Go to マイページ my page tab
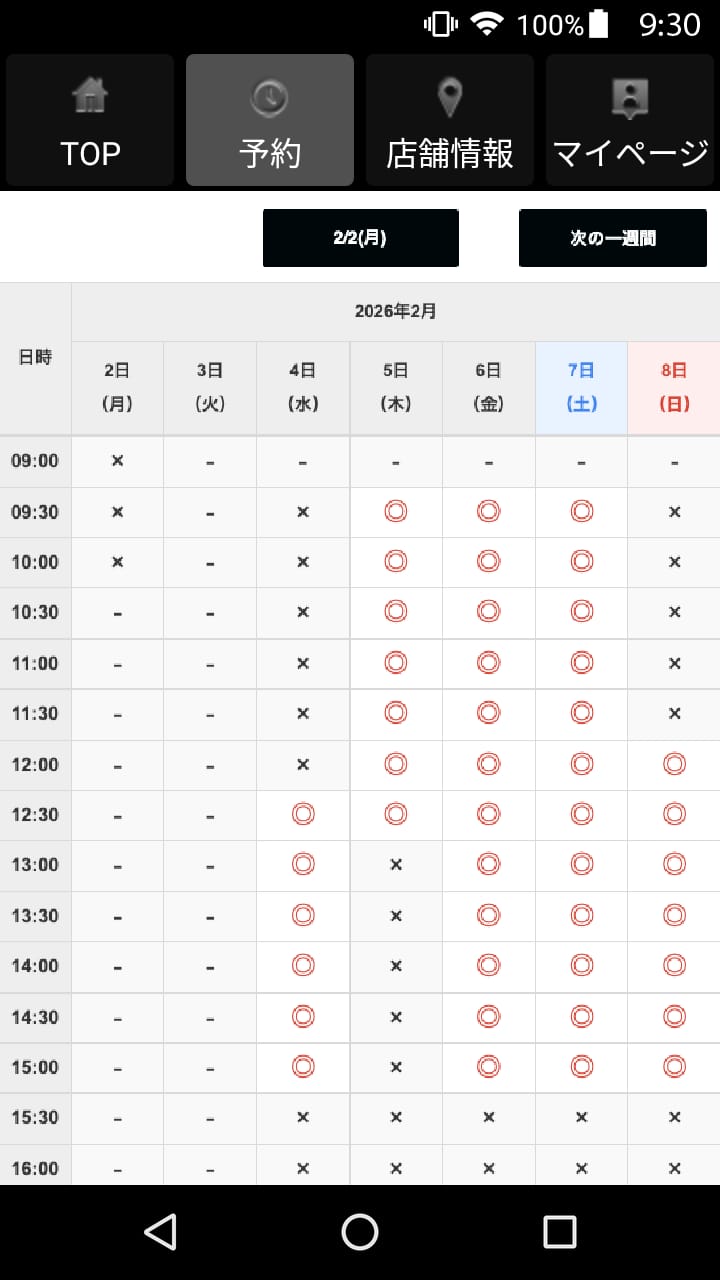Screen dimensions: 720x1280 pyautogui.click(x=630, y=120)
